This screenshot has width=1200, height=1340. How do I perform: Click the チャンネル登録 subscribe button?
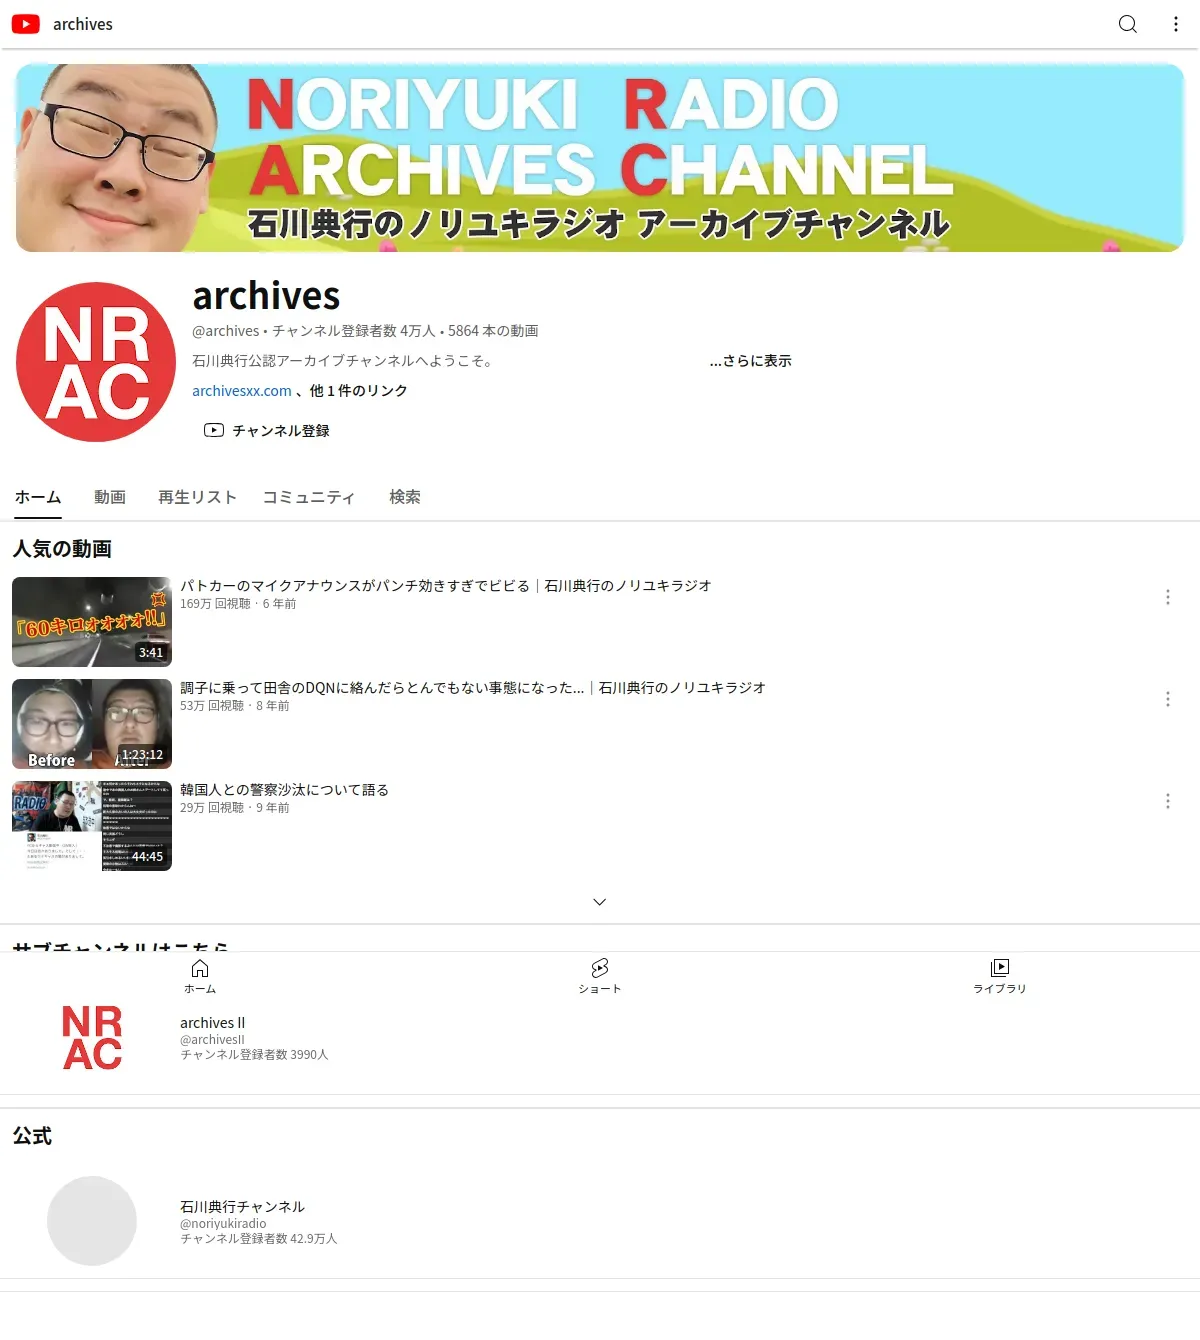tap(267, 431)
